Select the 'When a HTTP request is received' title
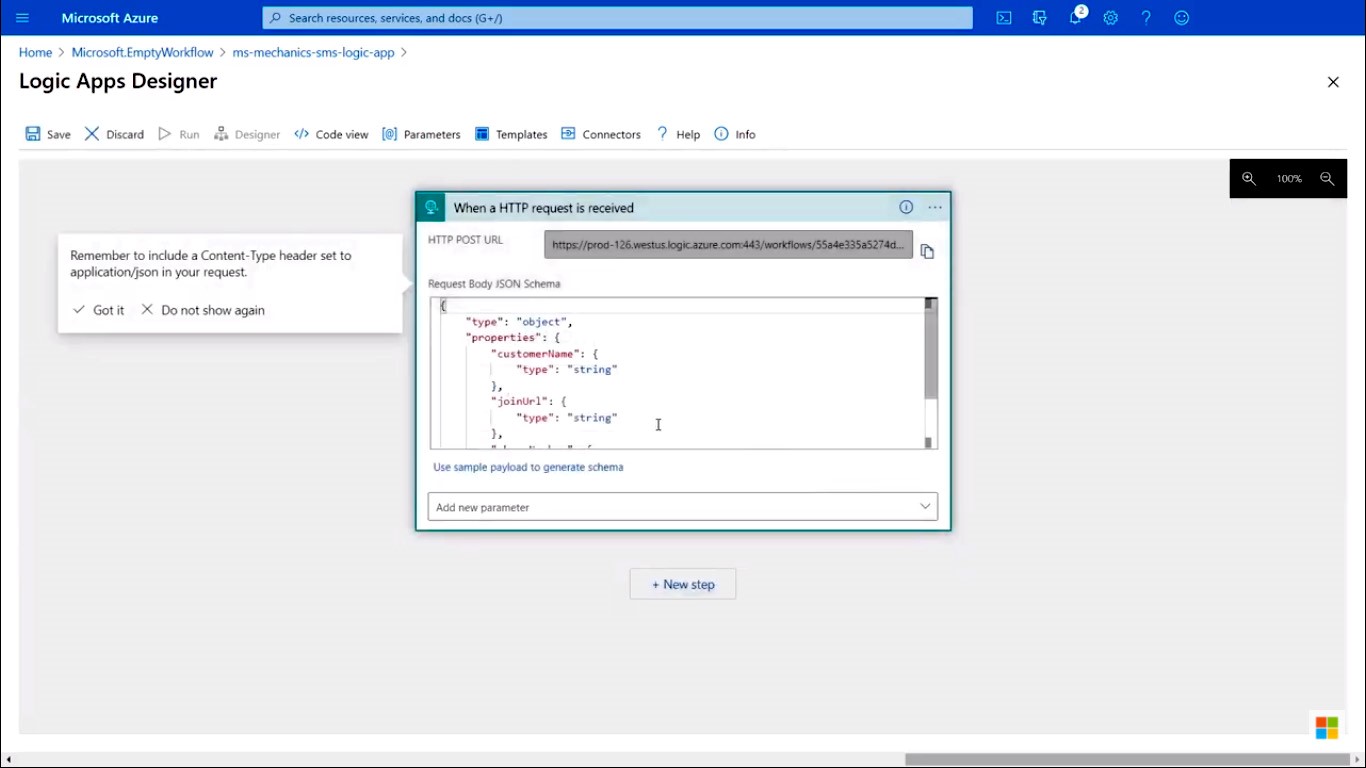This screenshot has width=1366, height=768. (x=543, y=208)
